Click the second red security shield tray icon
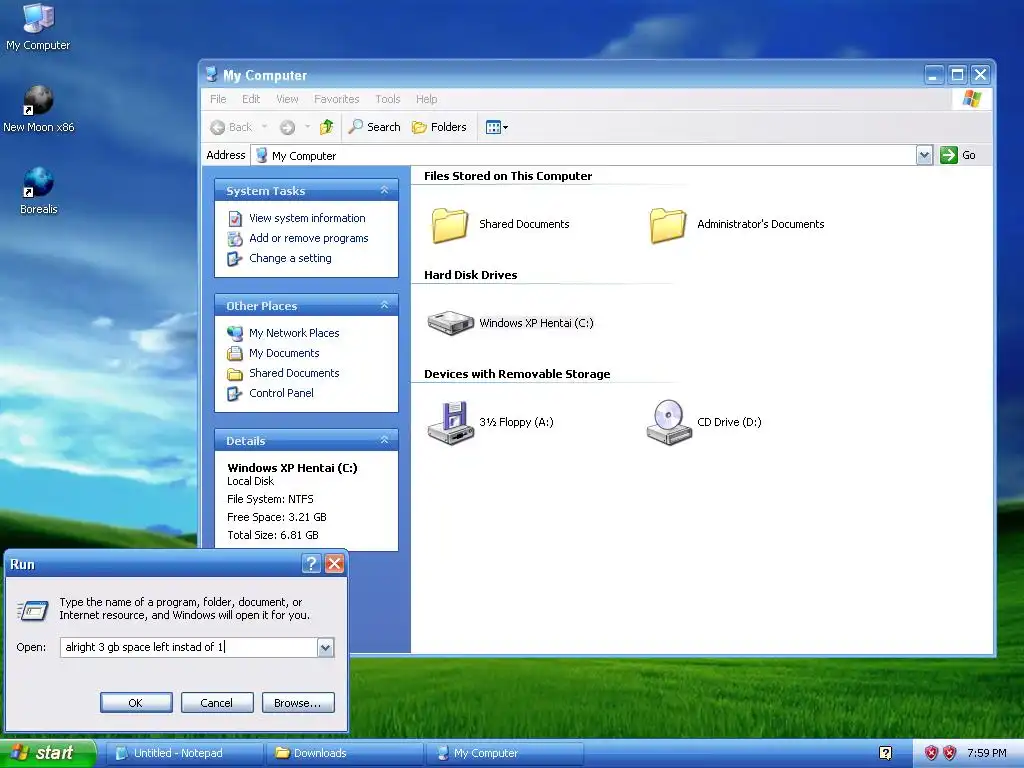The height and width of the screenshot is (768, 1024). tap(950, 753)
